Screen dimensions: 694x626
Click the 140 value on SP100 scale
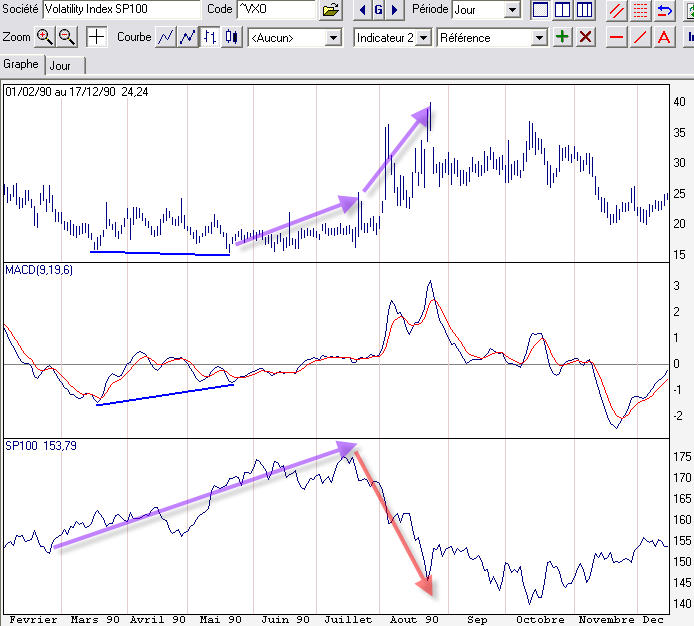tap(682, 604)
